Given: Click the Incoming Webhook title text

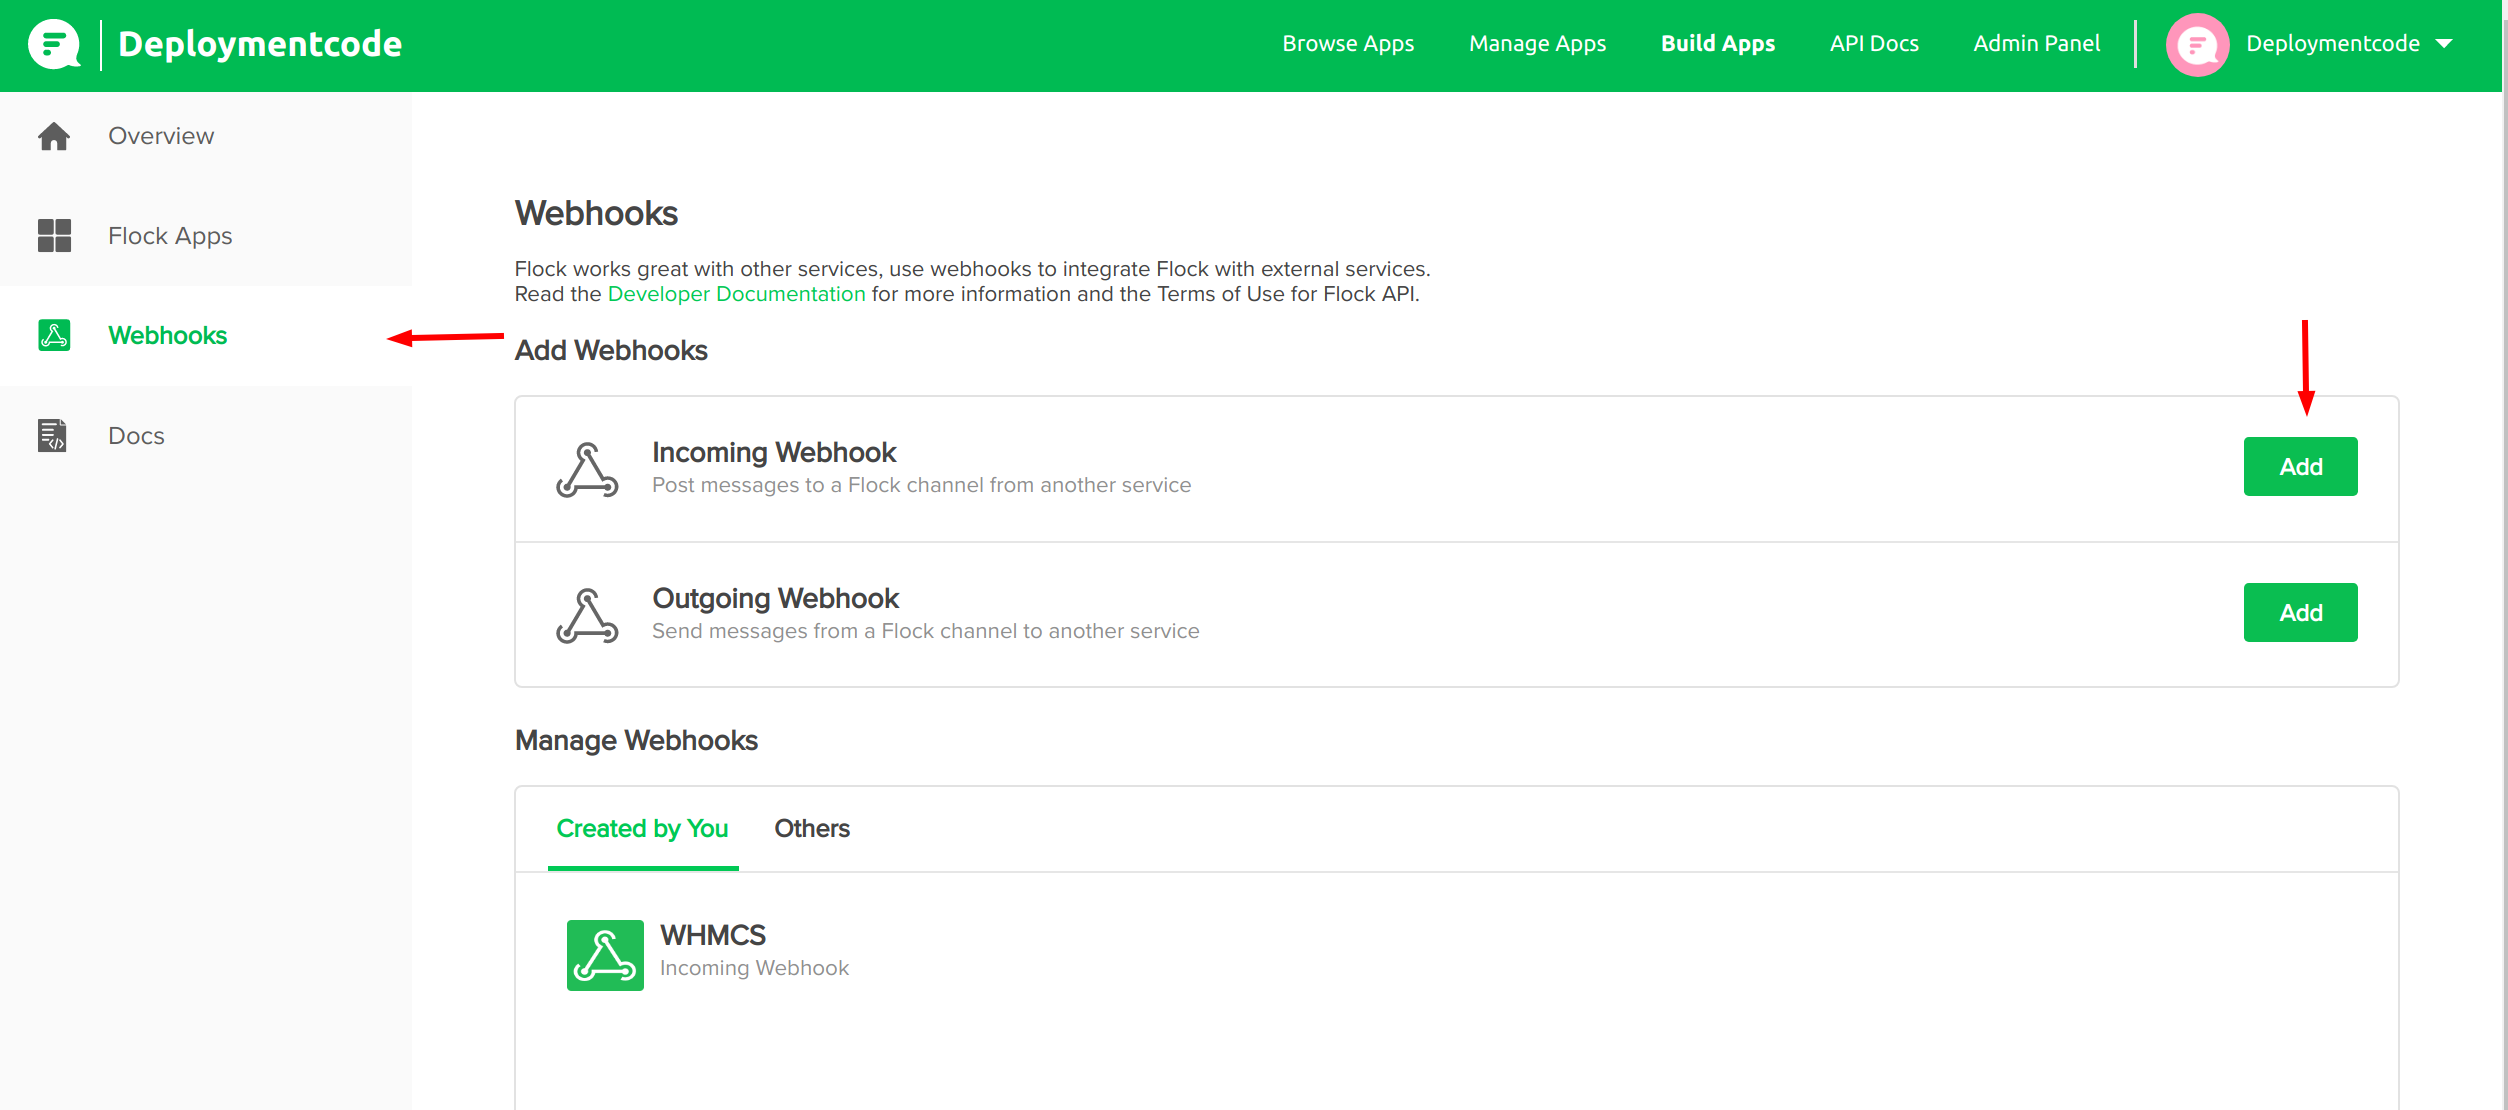Looking at the screenshot, I should [774, 453].
